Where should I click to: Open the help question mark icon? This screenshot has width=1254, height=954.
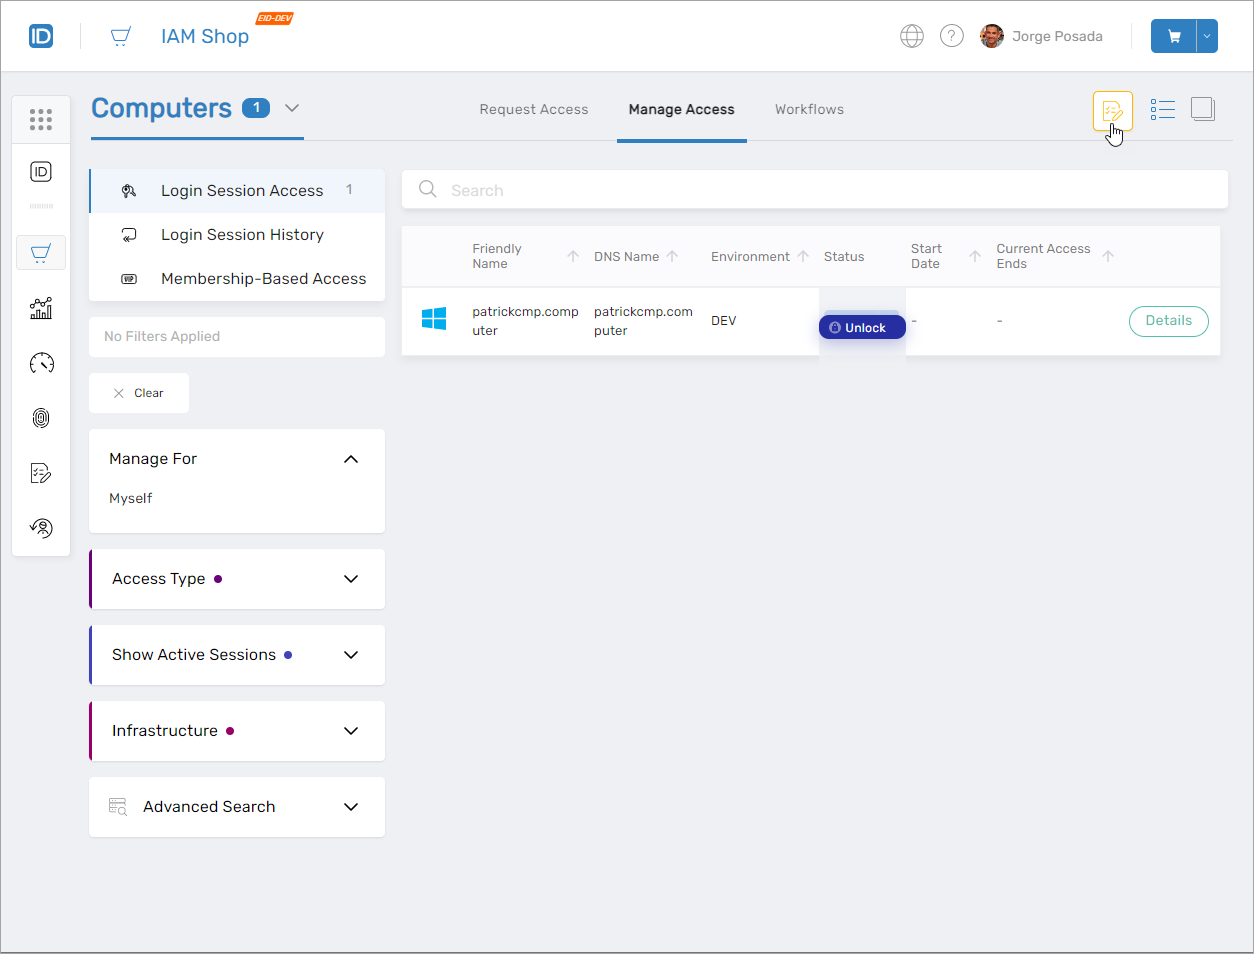point(951,36)
